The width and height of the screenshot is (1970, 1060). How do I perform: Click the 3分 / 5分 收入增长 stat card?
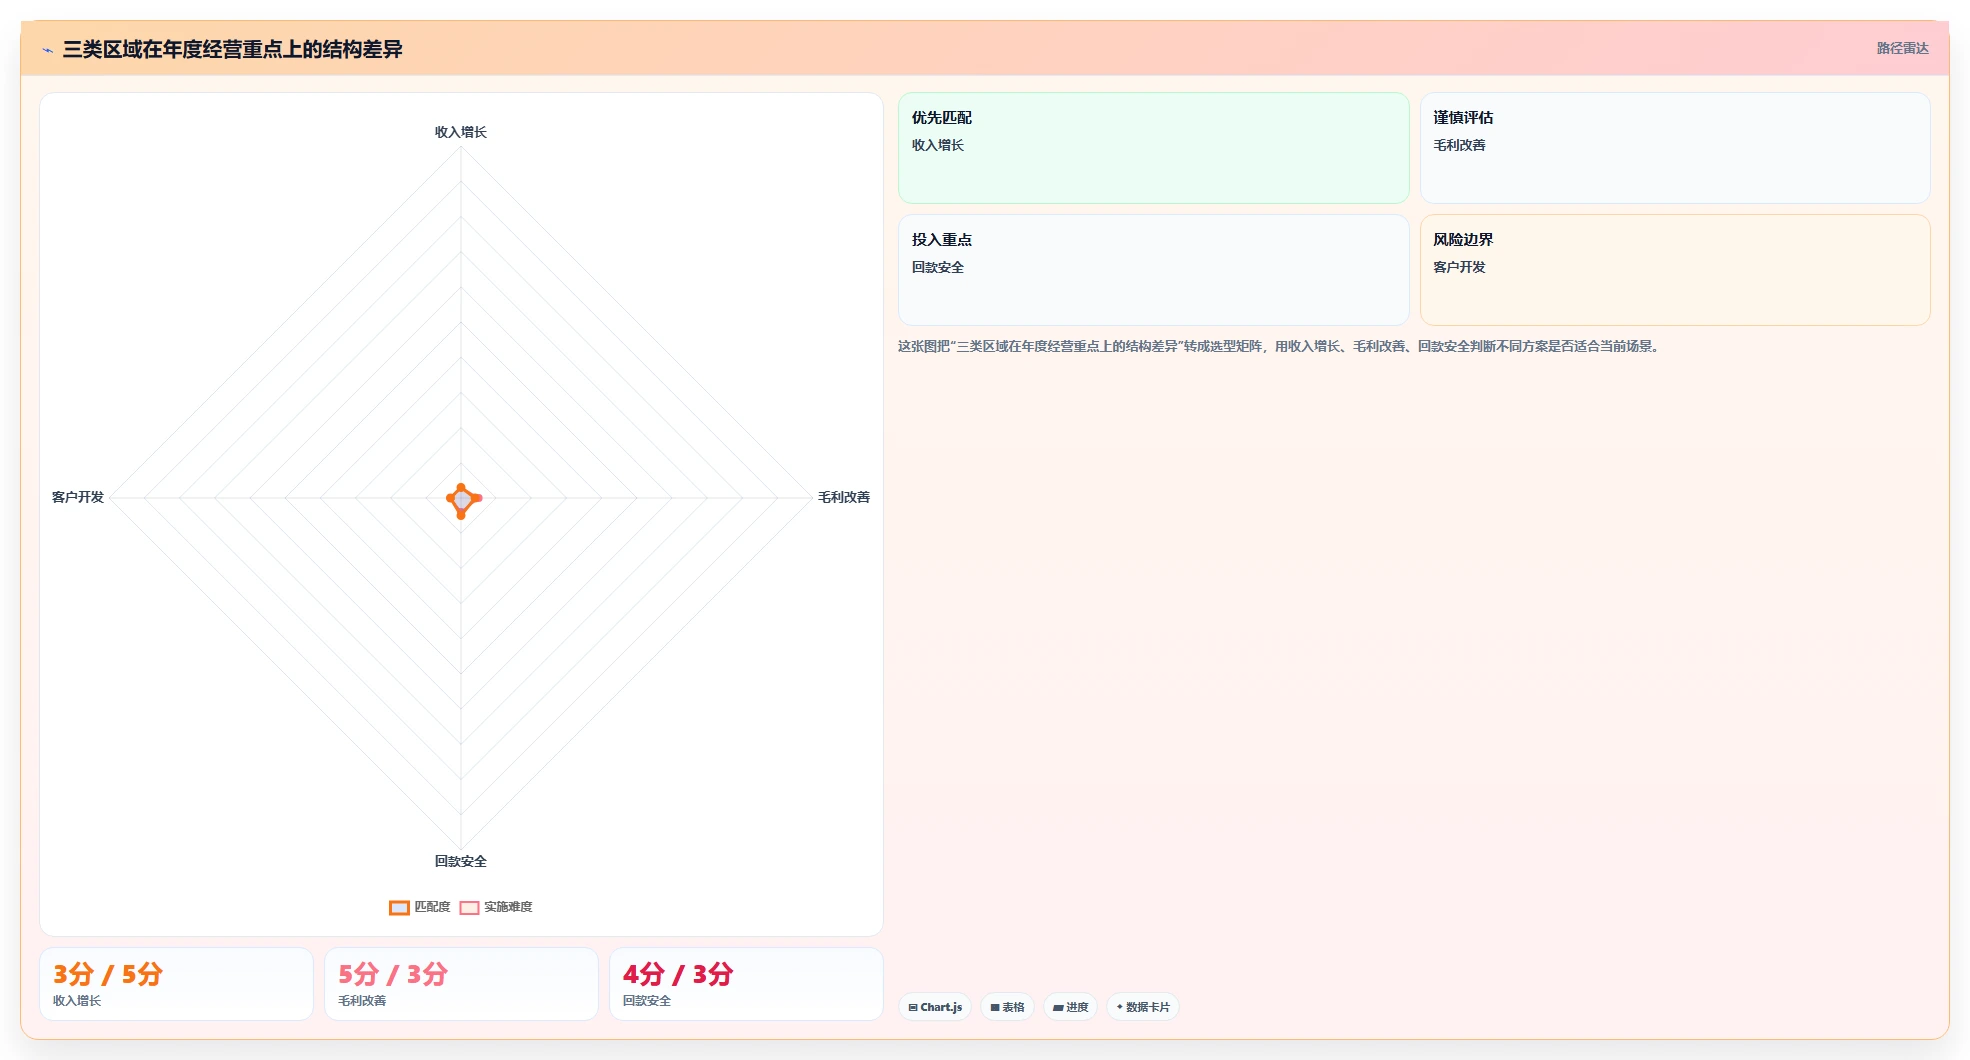[x=176, y=984]
